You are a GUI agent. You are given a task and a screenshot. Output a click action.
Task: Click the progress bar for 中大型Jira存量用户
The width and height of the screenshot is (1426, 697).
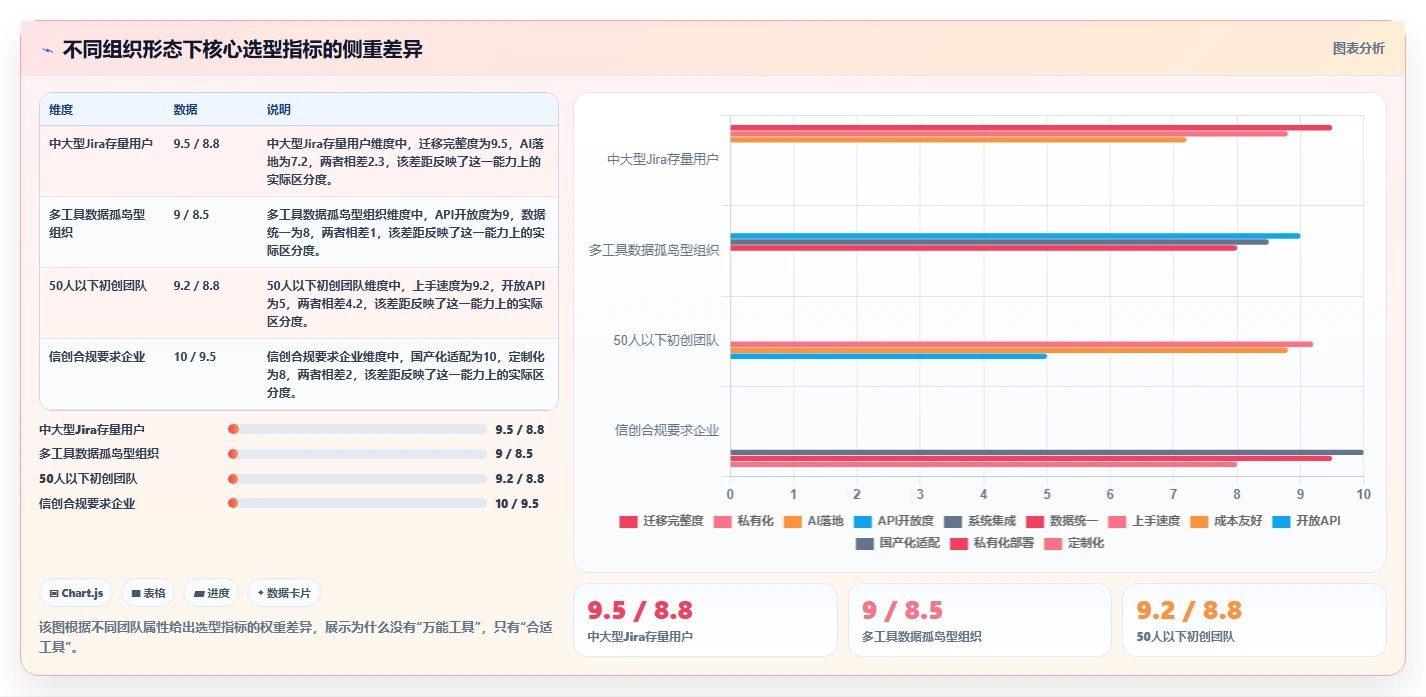click(x=357, y=429)
